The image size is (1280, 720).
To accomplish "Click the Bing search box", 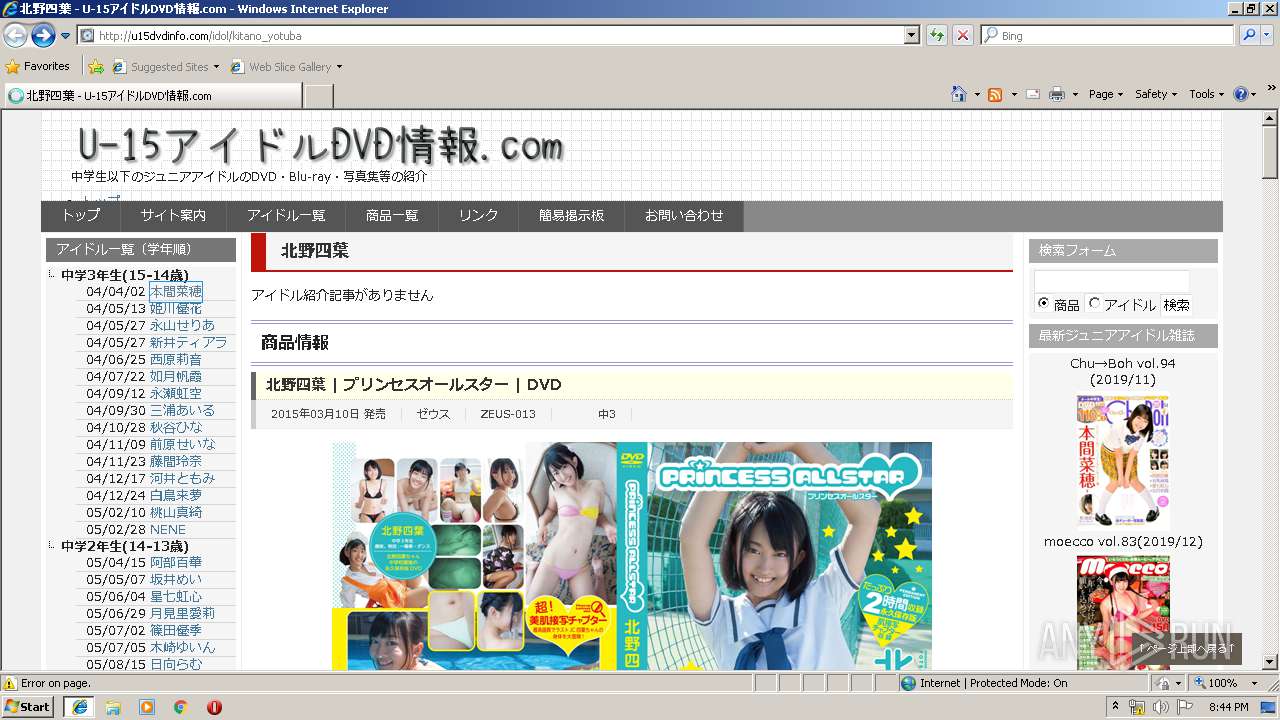I will click(1107, 36).
